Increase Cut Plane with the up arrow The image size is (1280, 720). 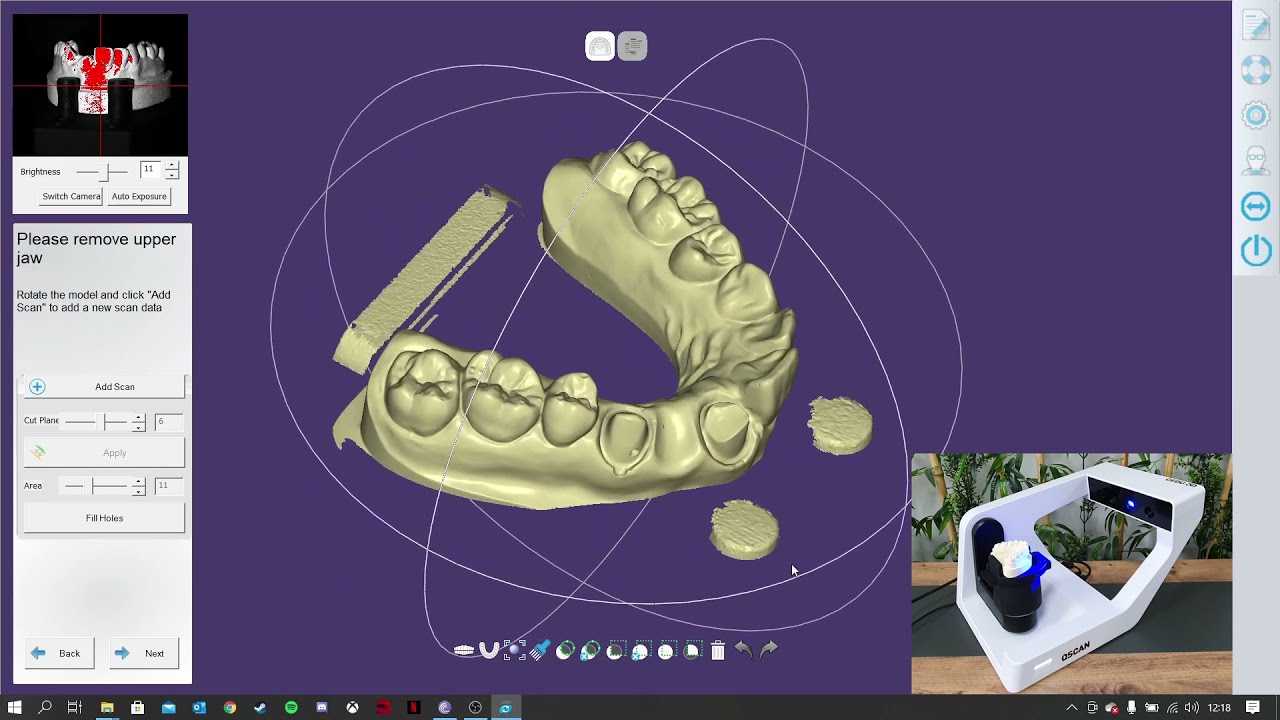tap(139, 417)
